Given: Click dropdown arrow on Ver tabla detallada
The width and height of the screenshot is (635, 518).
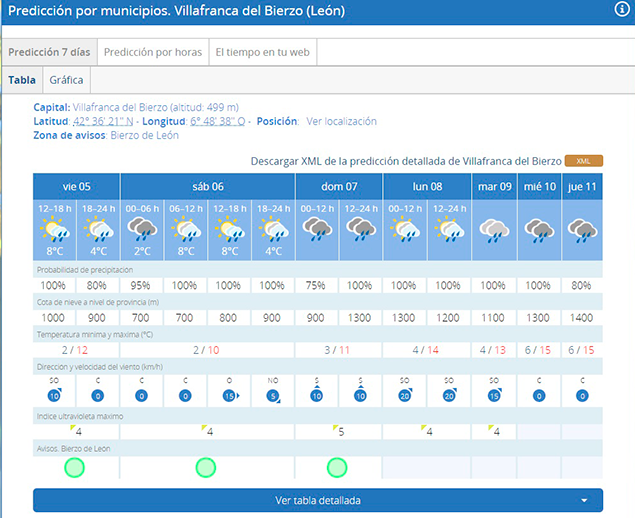Looking at the screenshot, I should [583, 500].
